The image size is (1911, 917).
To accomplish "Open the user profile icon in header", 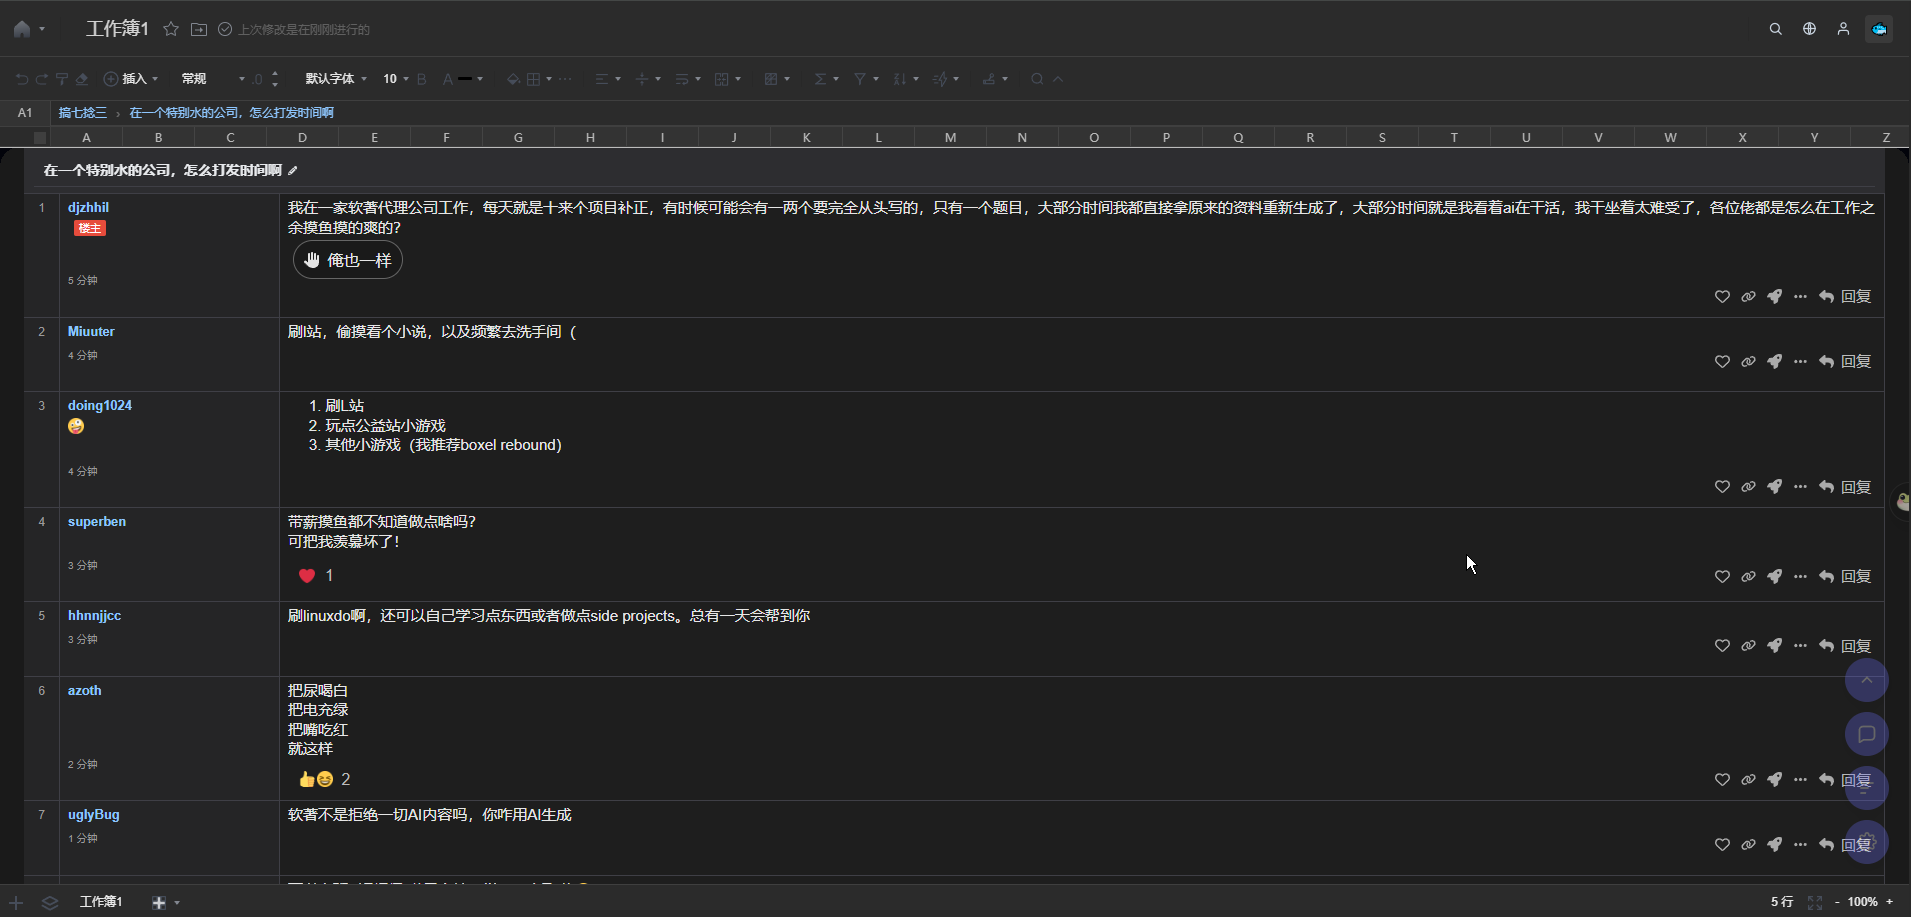I will [x=1843, y=29].
